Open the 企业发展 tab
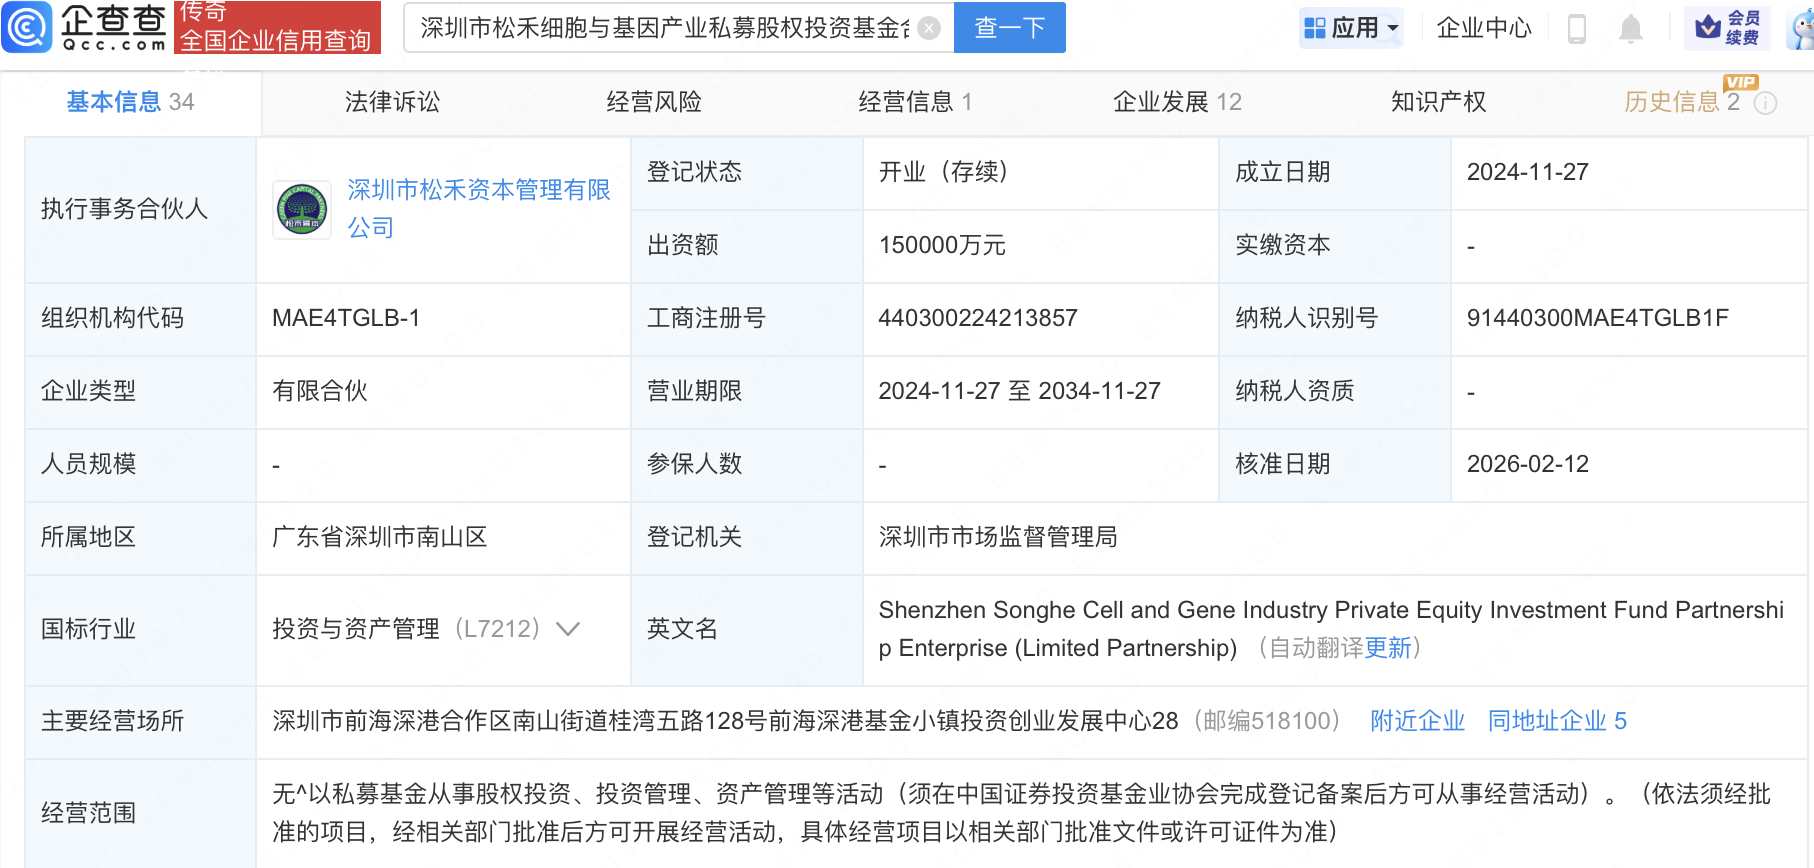 point(1176,102)
